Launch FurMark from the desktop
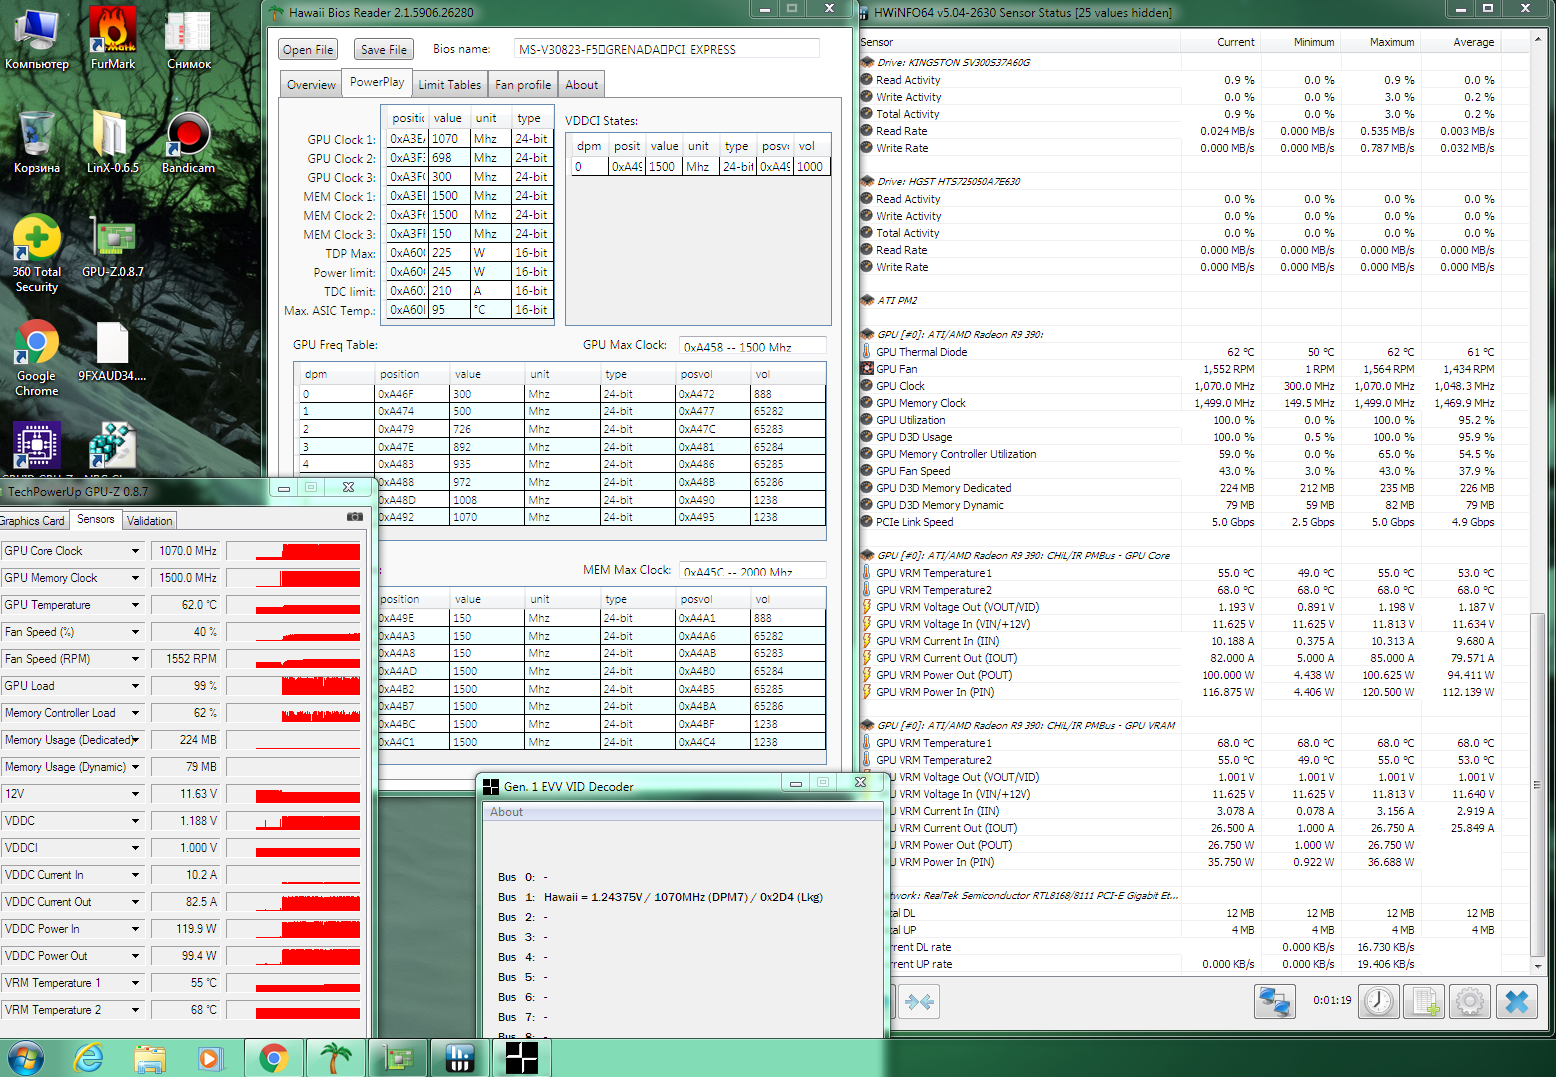The image size is (1556, 1077). point(113,38)
